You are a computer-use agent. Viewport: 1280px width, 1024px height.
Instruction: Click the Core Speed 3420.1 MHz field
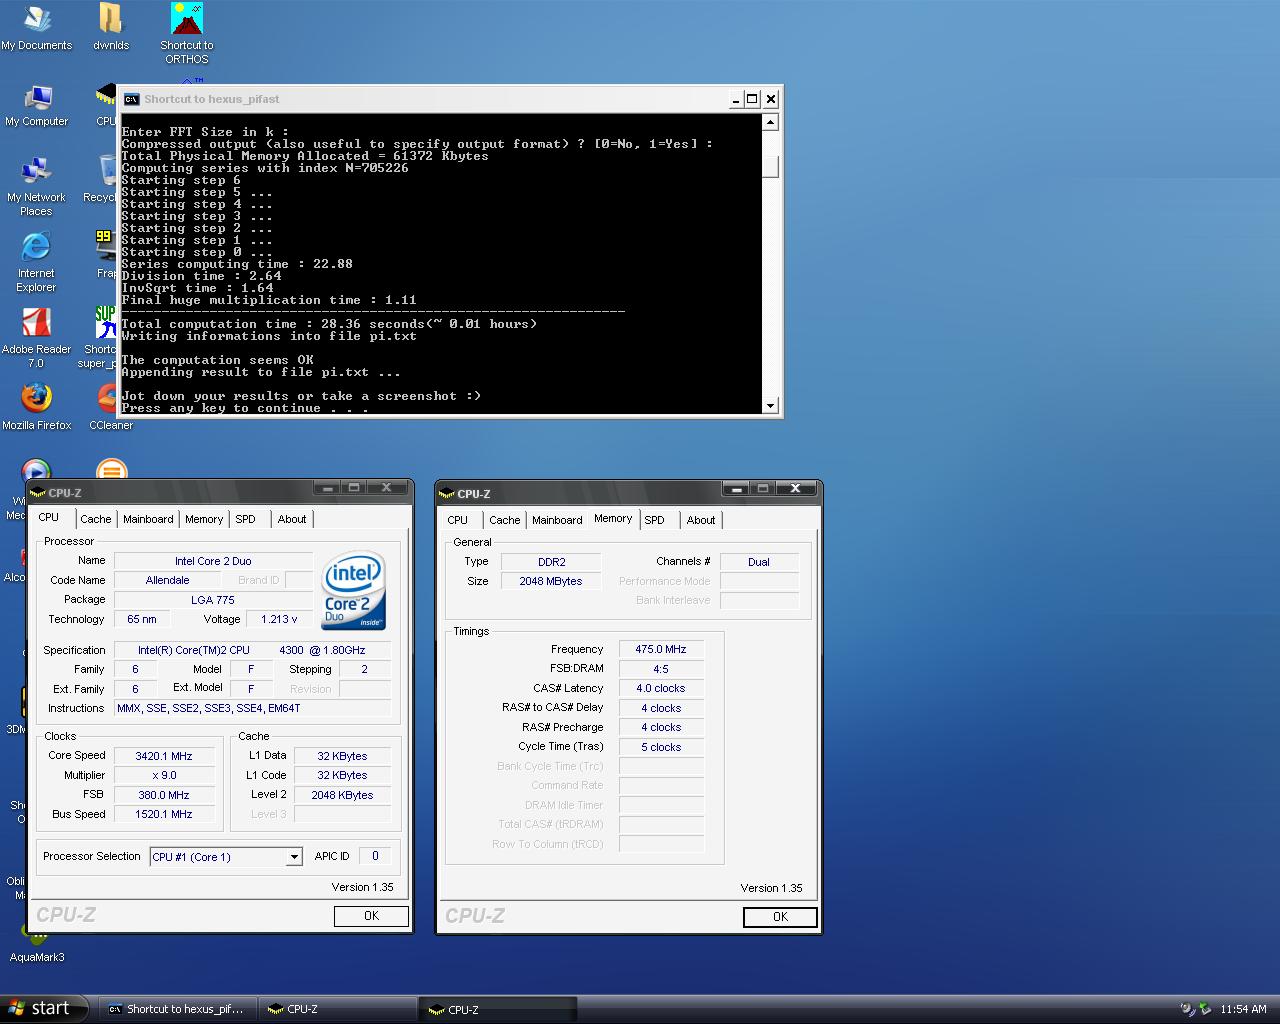[164, 756]
